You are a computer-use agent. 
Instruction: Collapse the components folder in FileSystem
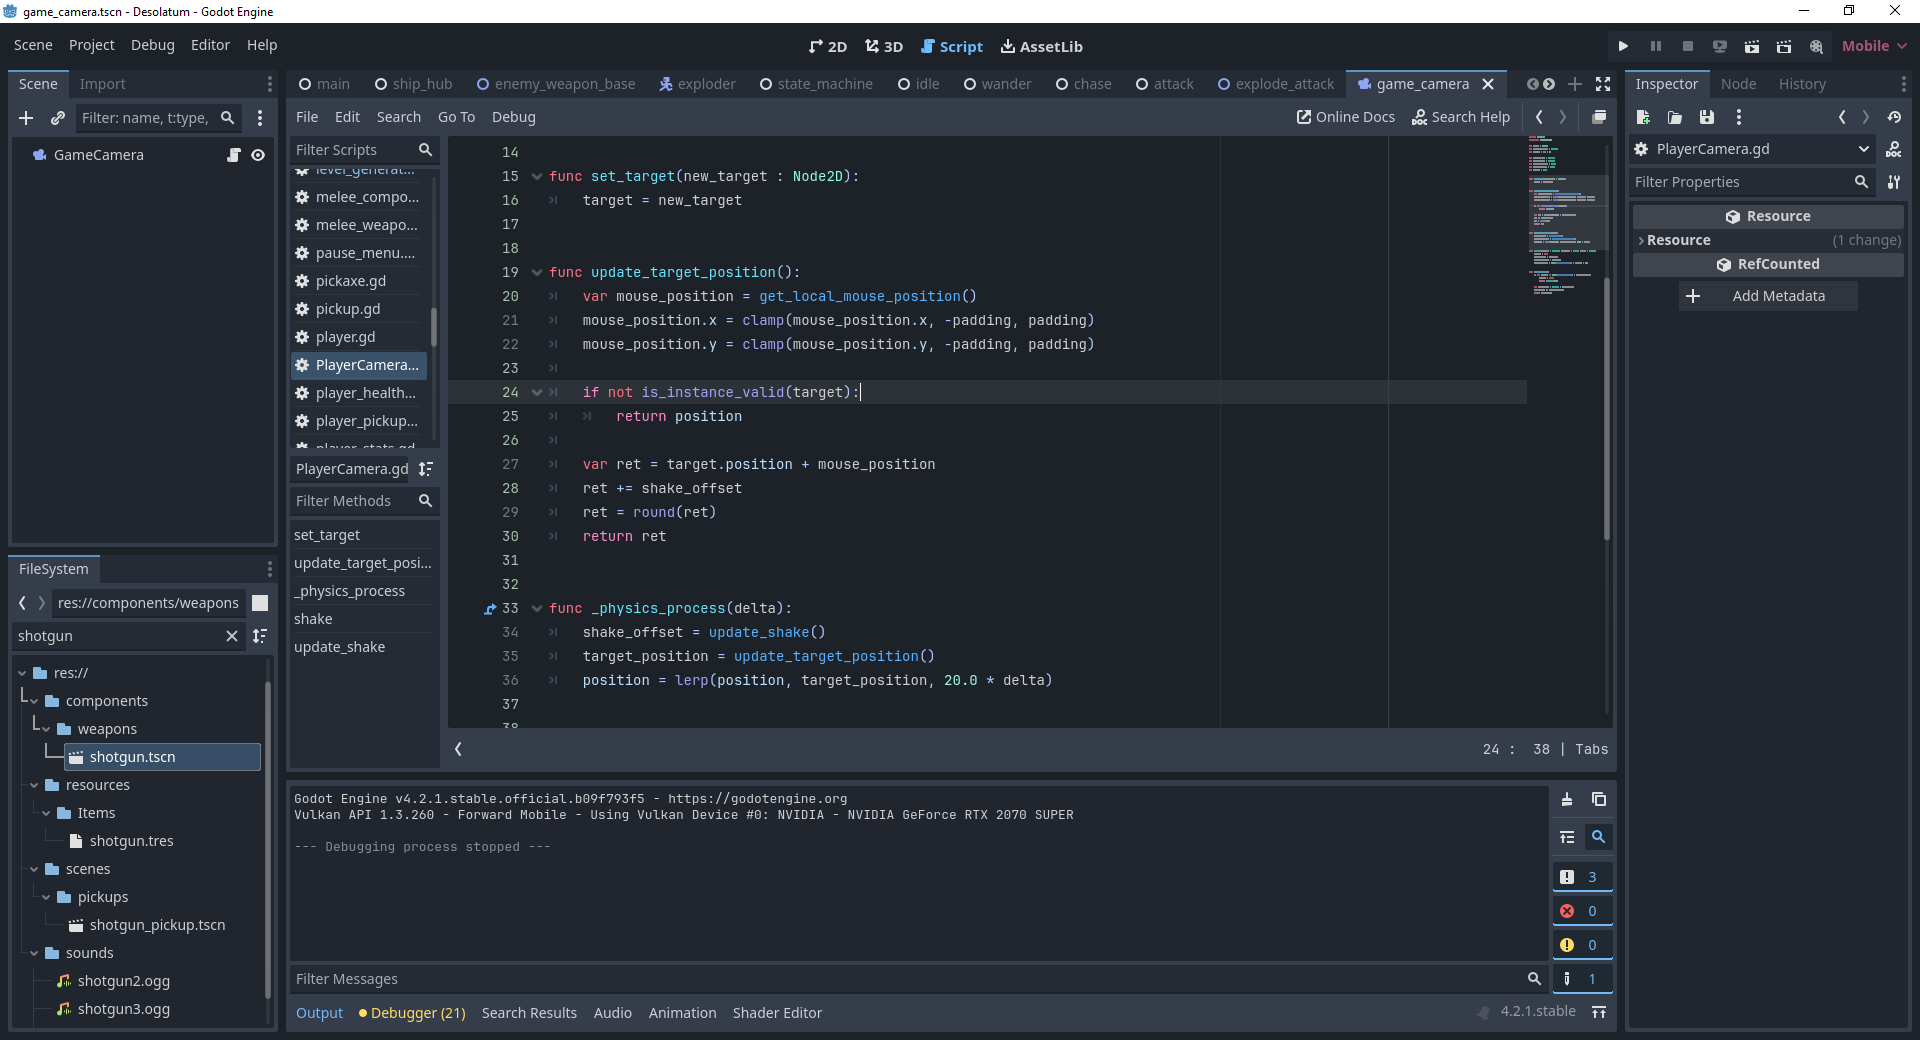tap(34, 701)
